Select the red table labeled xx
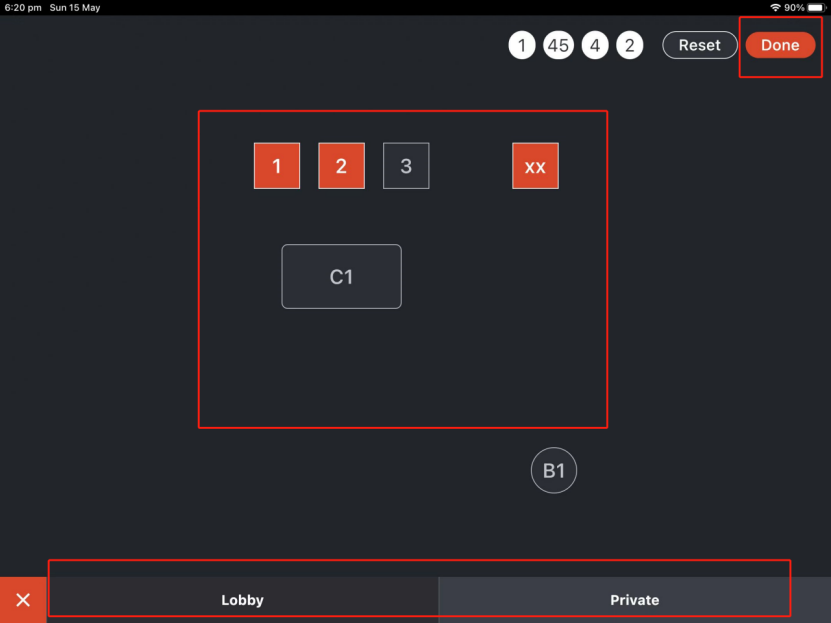Image resolution: width=831 pixels, height=623 pixels. pyautogui.click(x=535, y=166)
